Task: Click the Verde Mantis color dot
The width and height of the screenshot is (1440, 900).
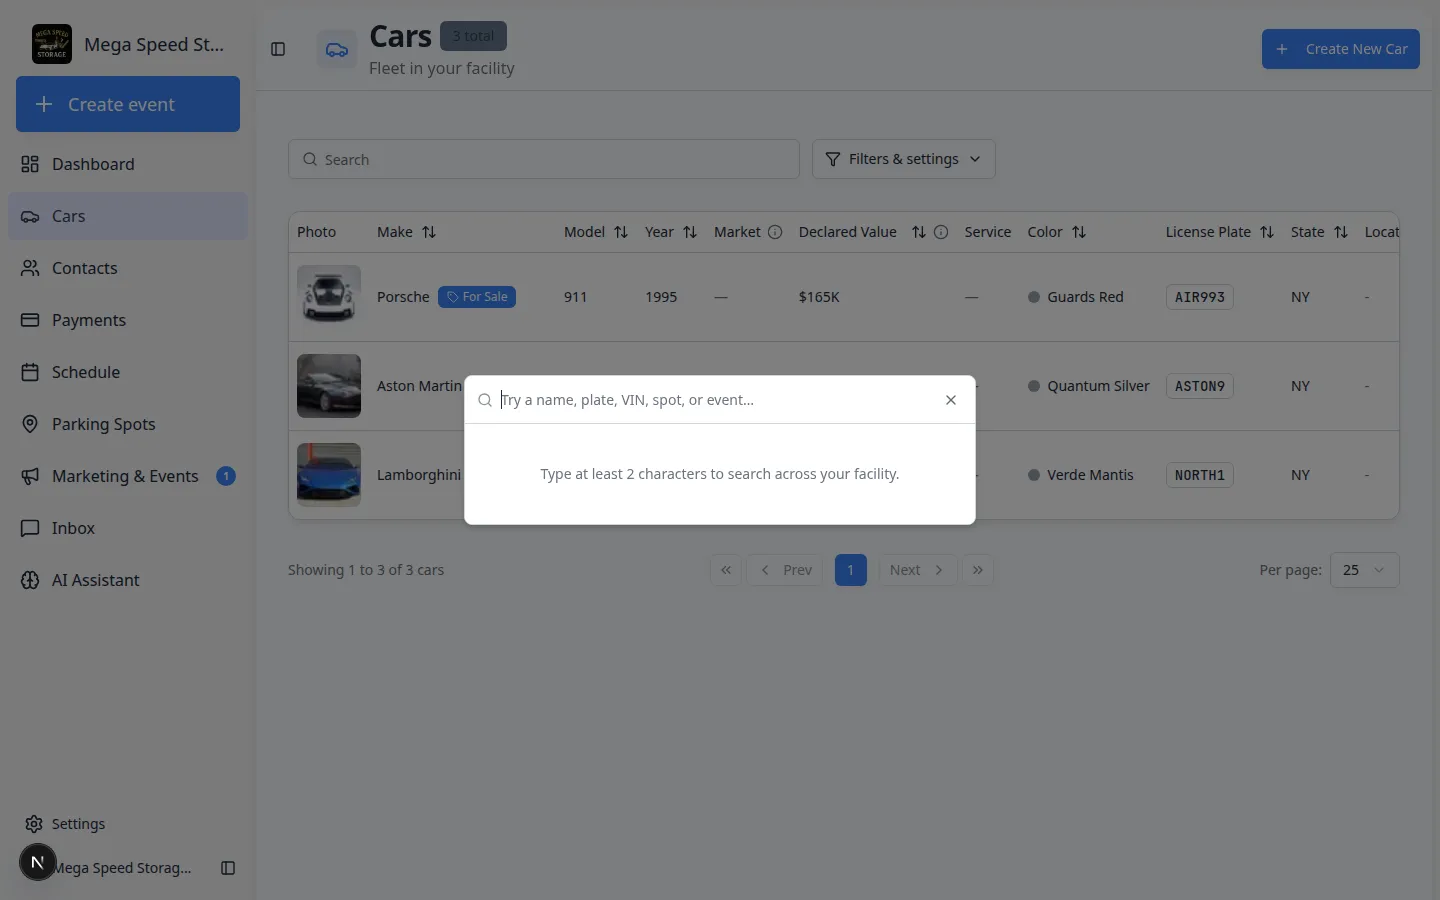Action: point(1034,475)
